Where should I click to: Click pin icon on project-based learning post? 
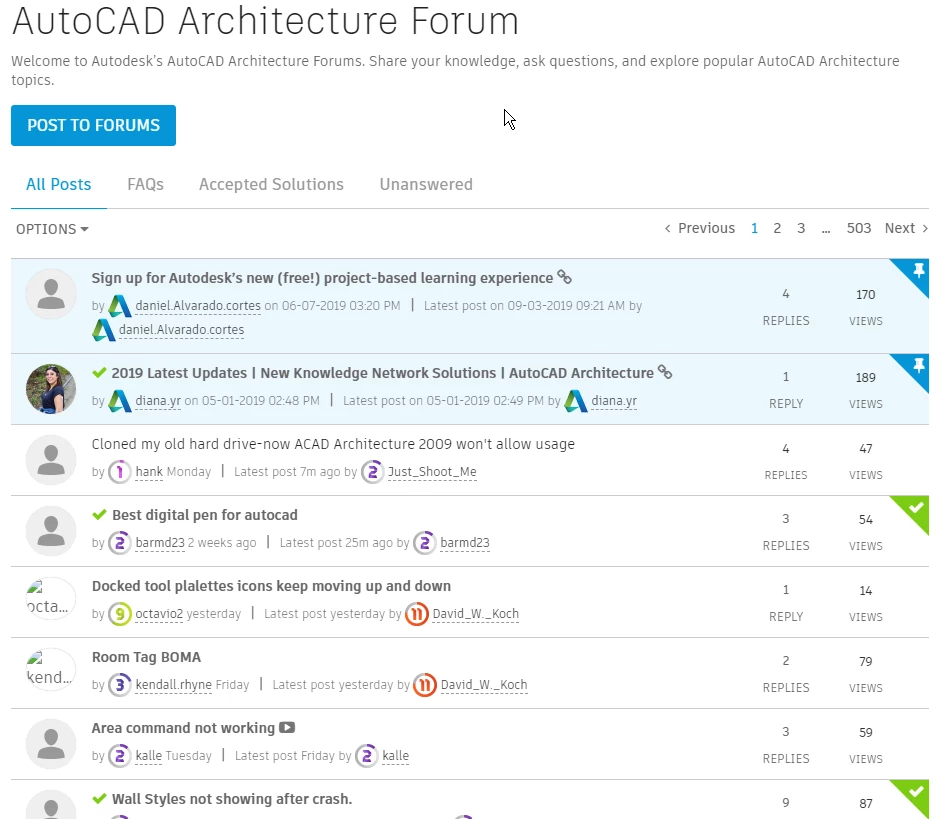coord(918,270)
